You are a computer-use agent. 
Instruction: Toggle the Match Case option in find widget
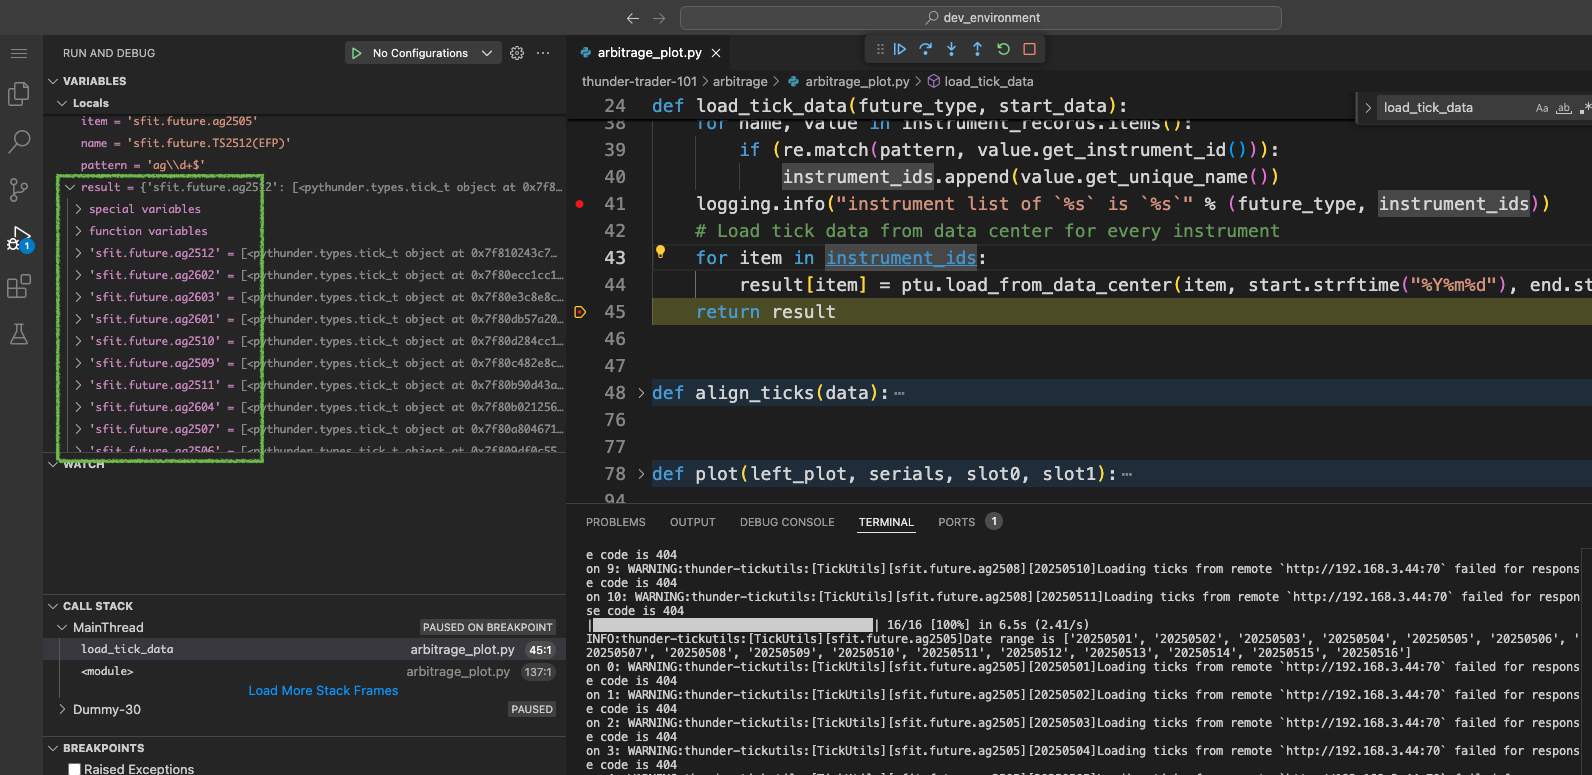pyautogui.click(x=1542, y=108)
